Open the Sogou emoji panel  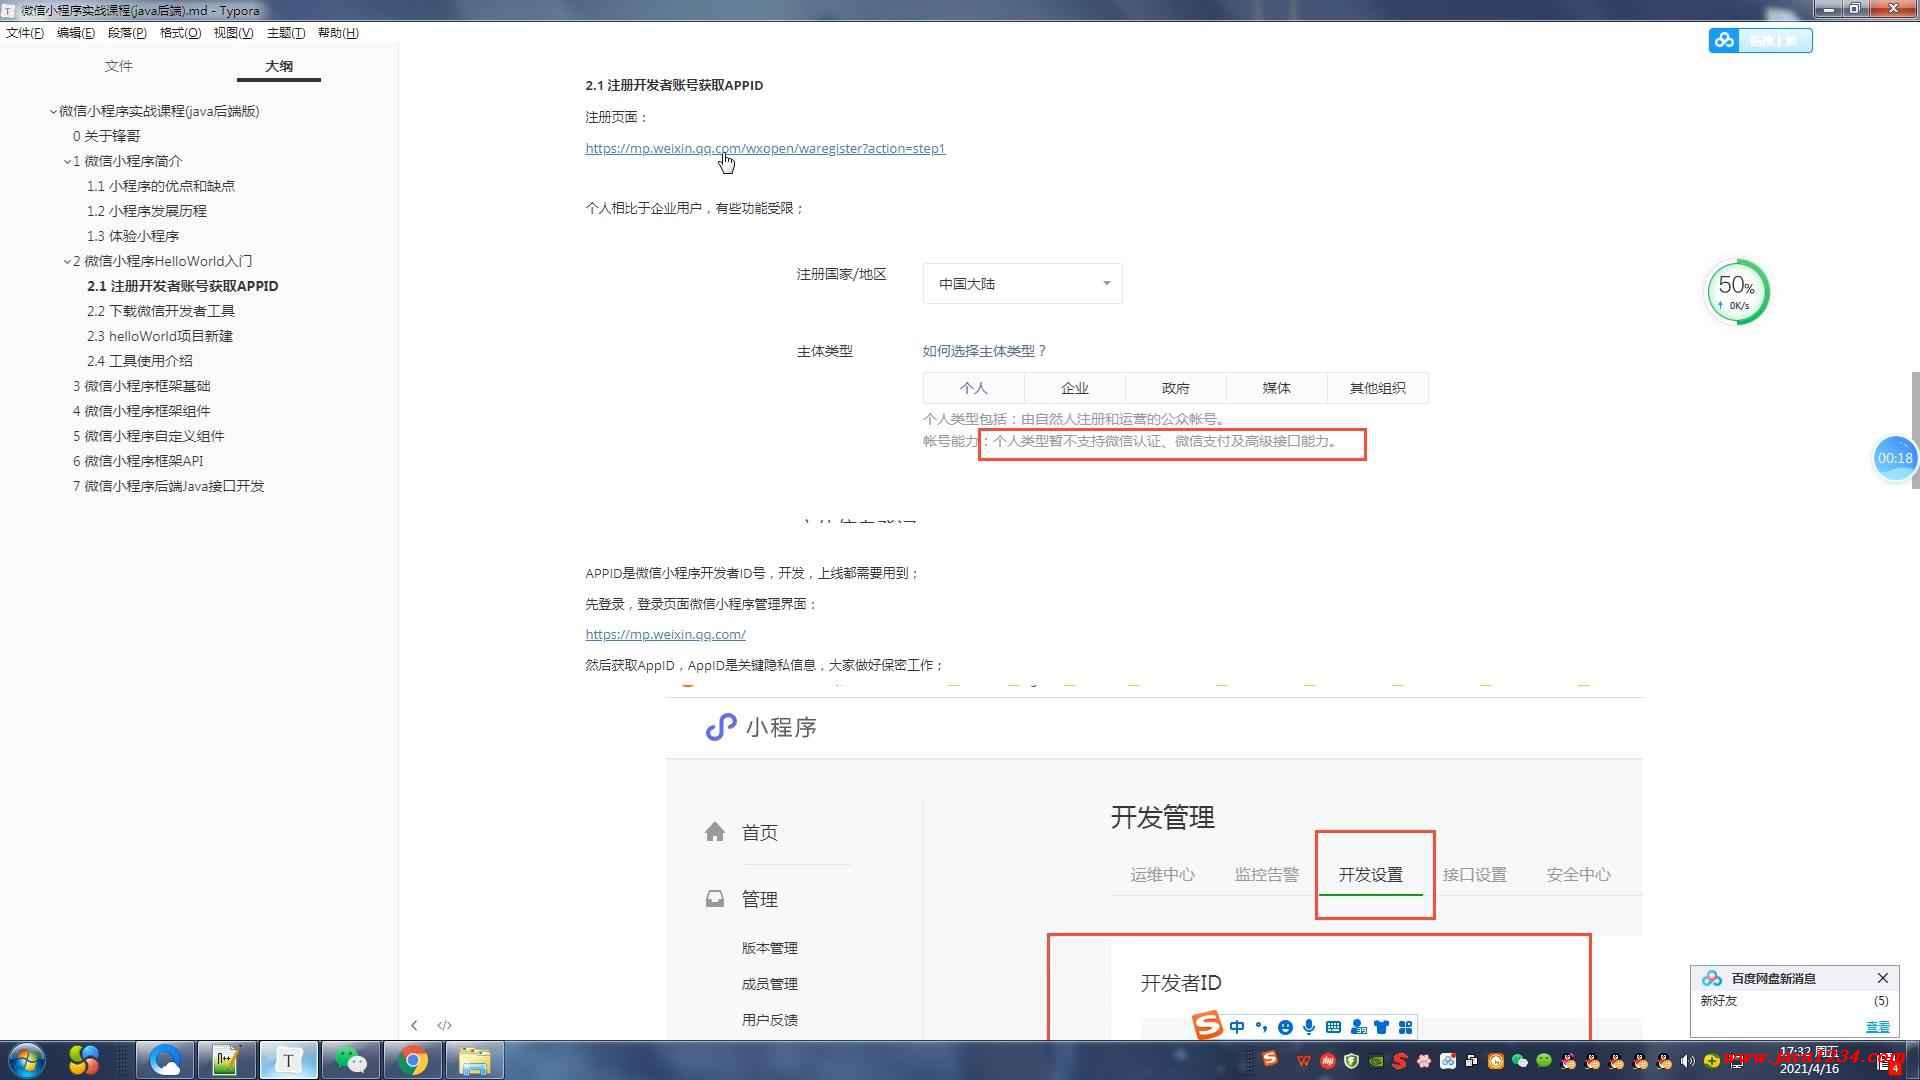(x=1285, y=1027)
